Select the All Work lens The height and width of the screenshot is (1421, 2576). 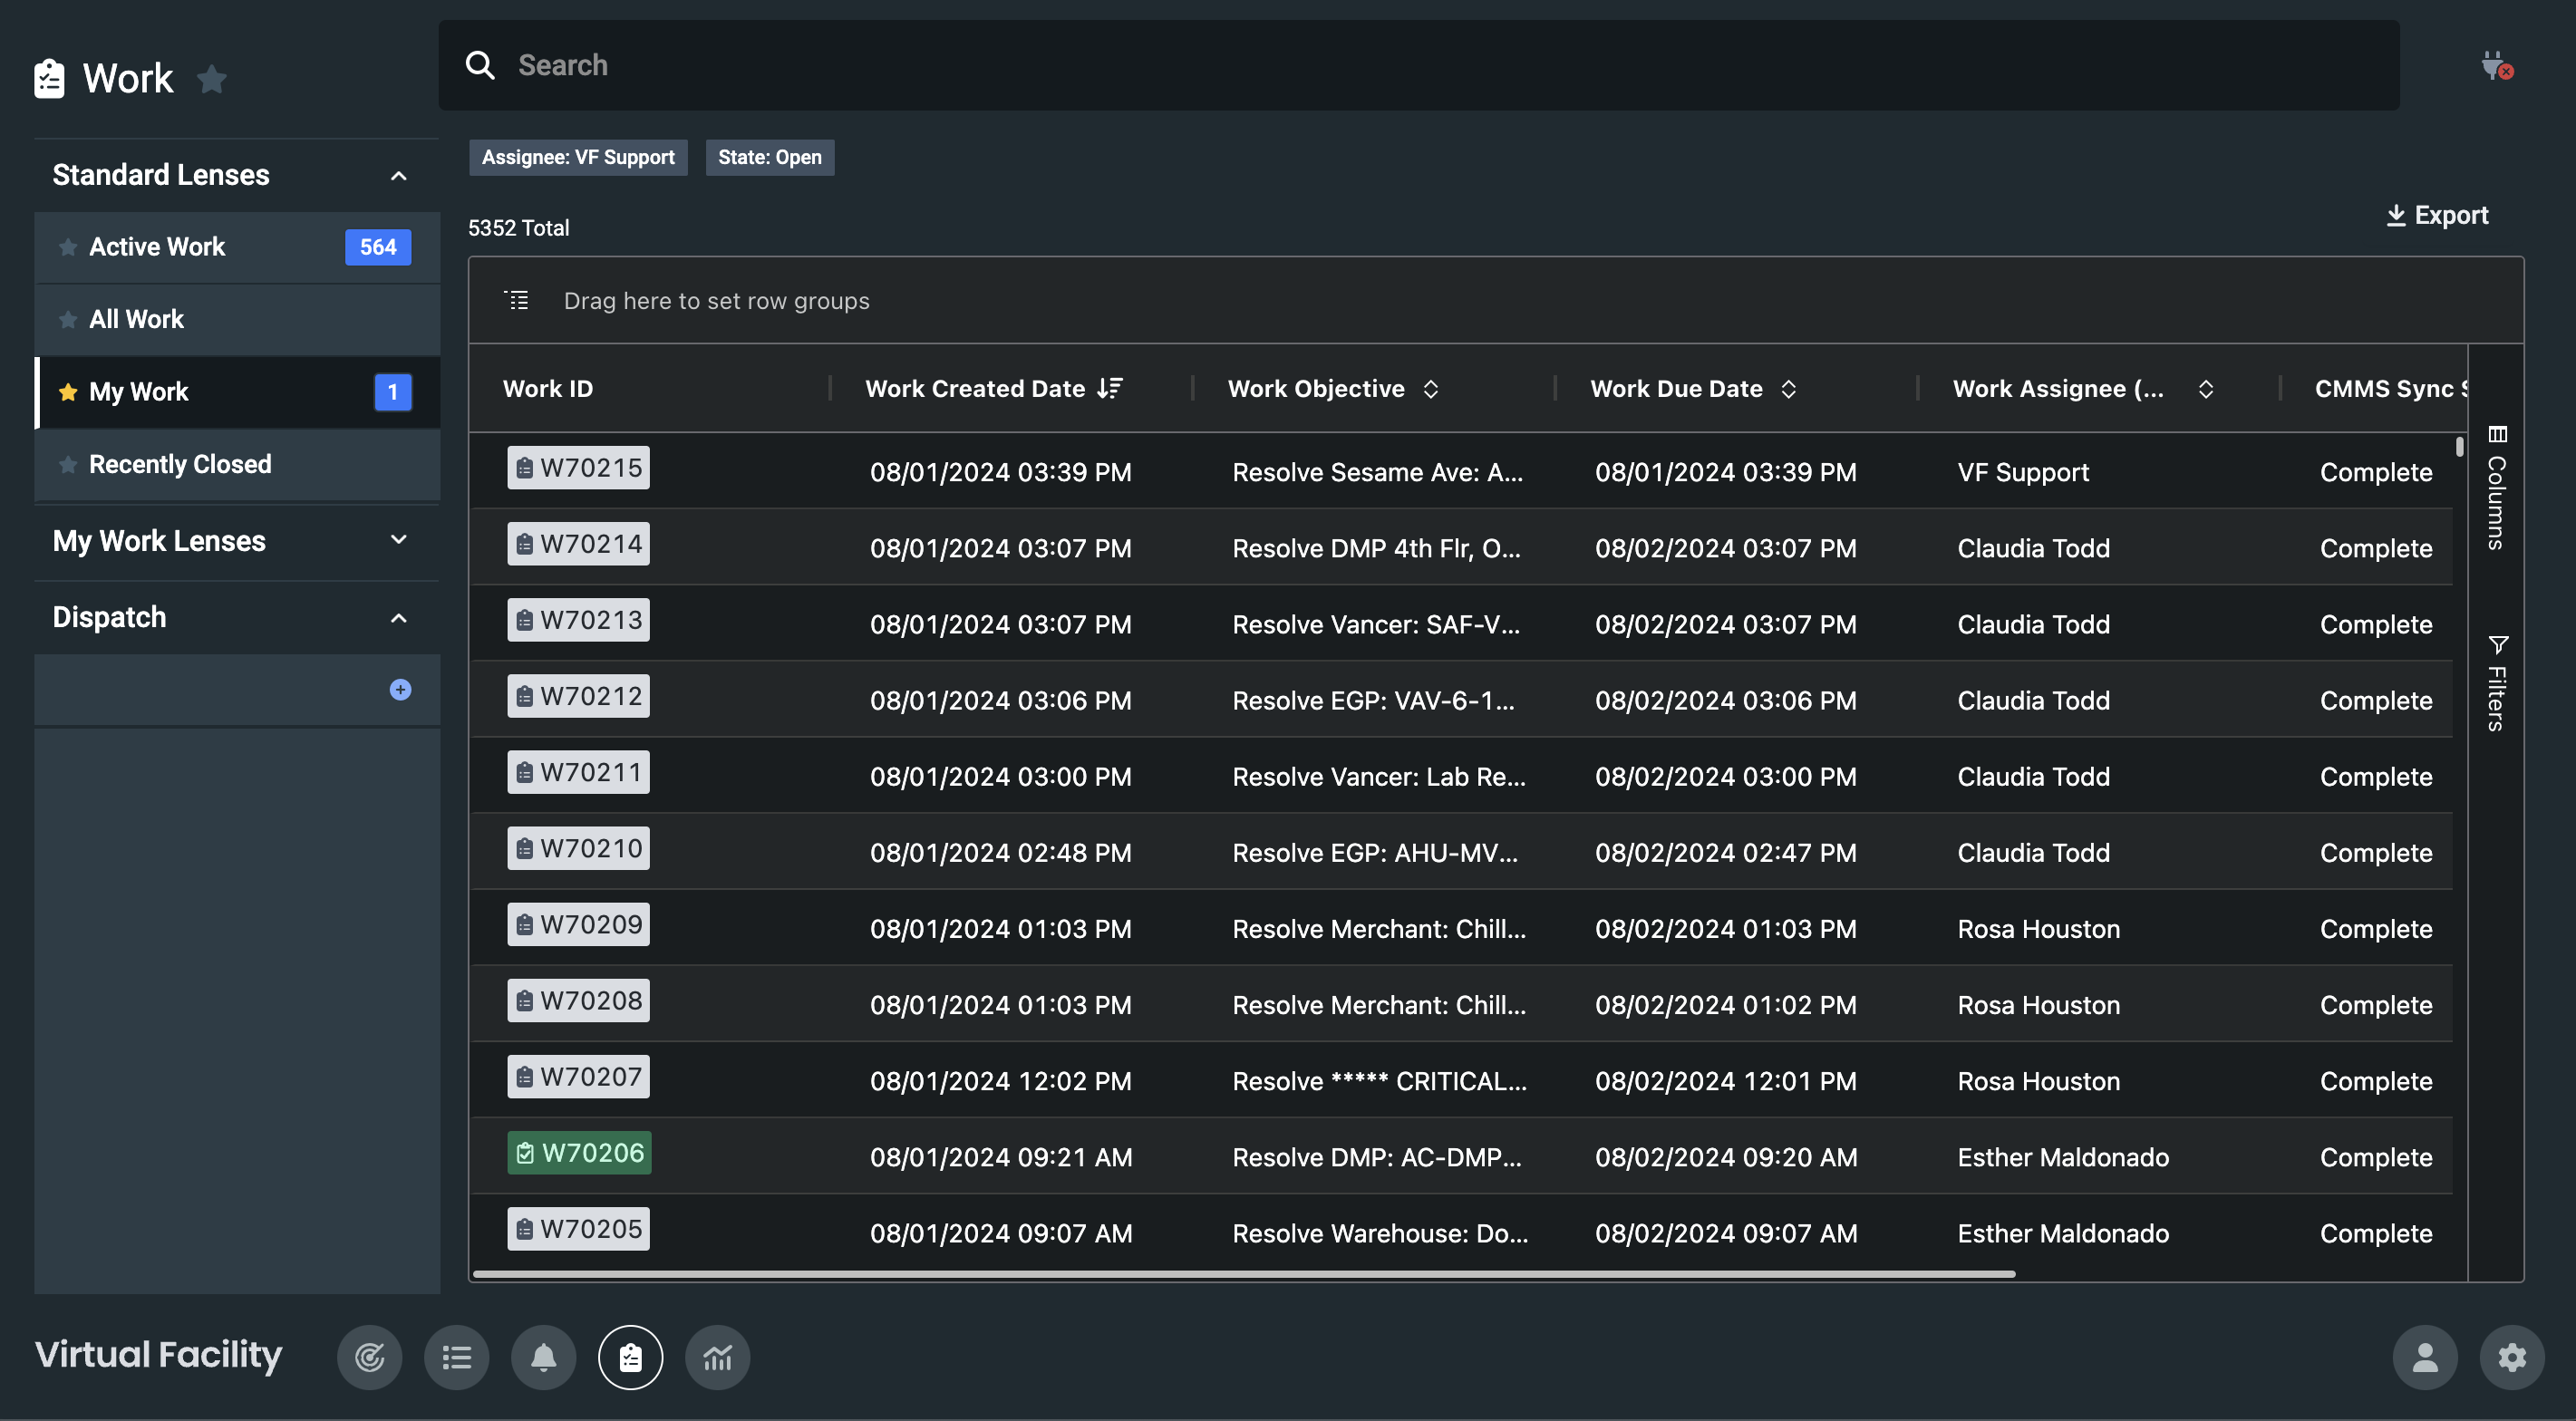(137, 320)
